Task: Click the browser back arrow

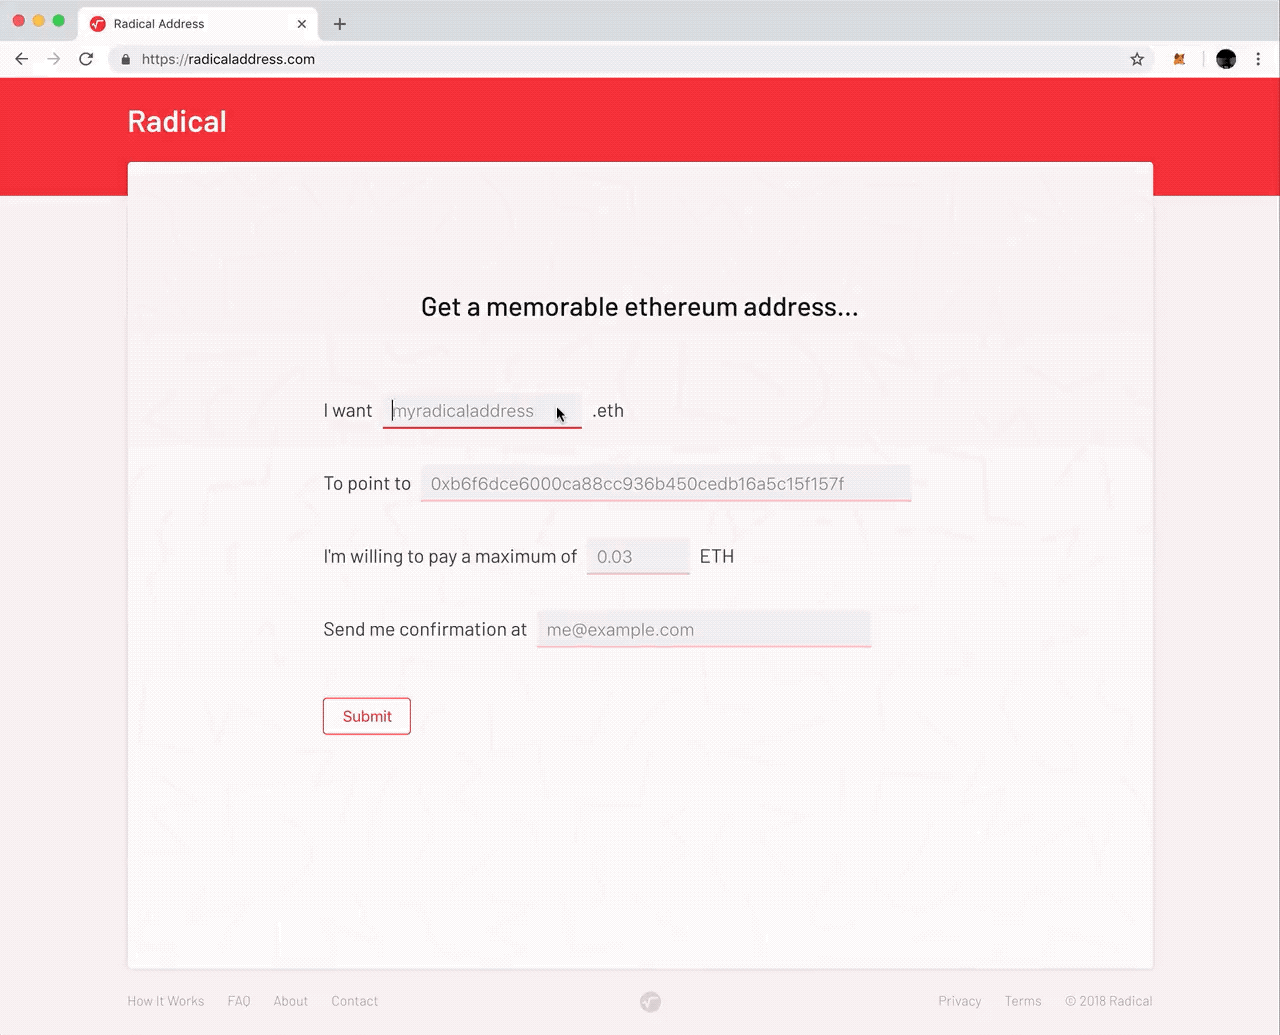Action: coord(21,59)
